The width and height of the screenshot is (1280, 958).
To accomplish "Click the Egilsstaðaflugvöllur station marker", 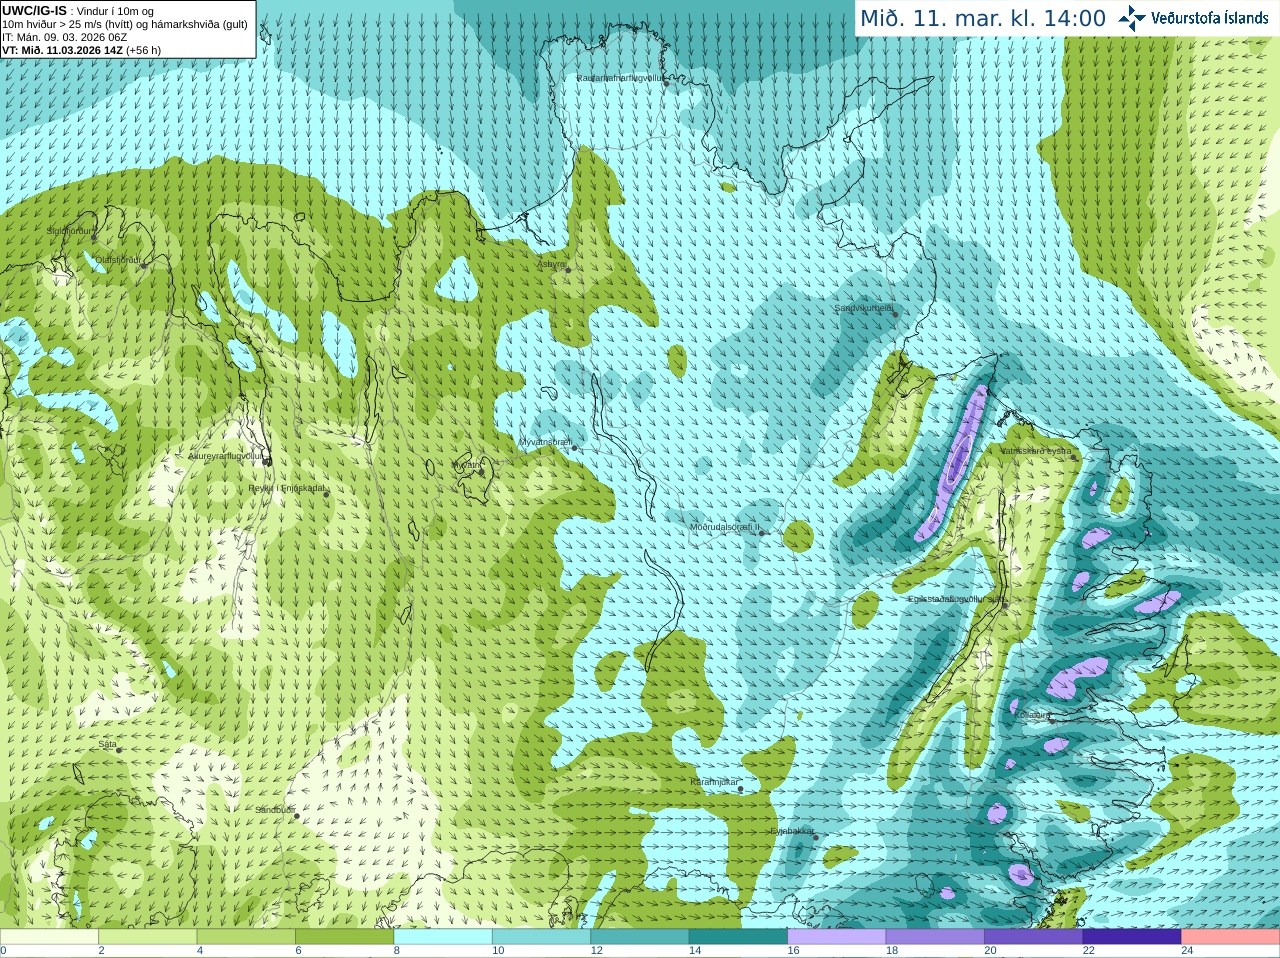I will coord(1004,605).
